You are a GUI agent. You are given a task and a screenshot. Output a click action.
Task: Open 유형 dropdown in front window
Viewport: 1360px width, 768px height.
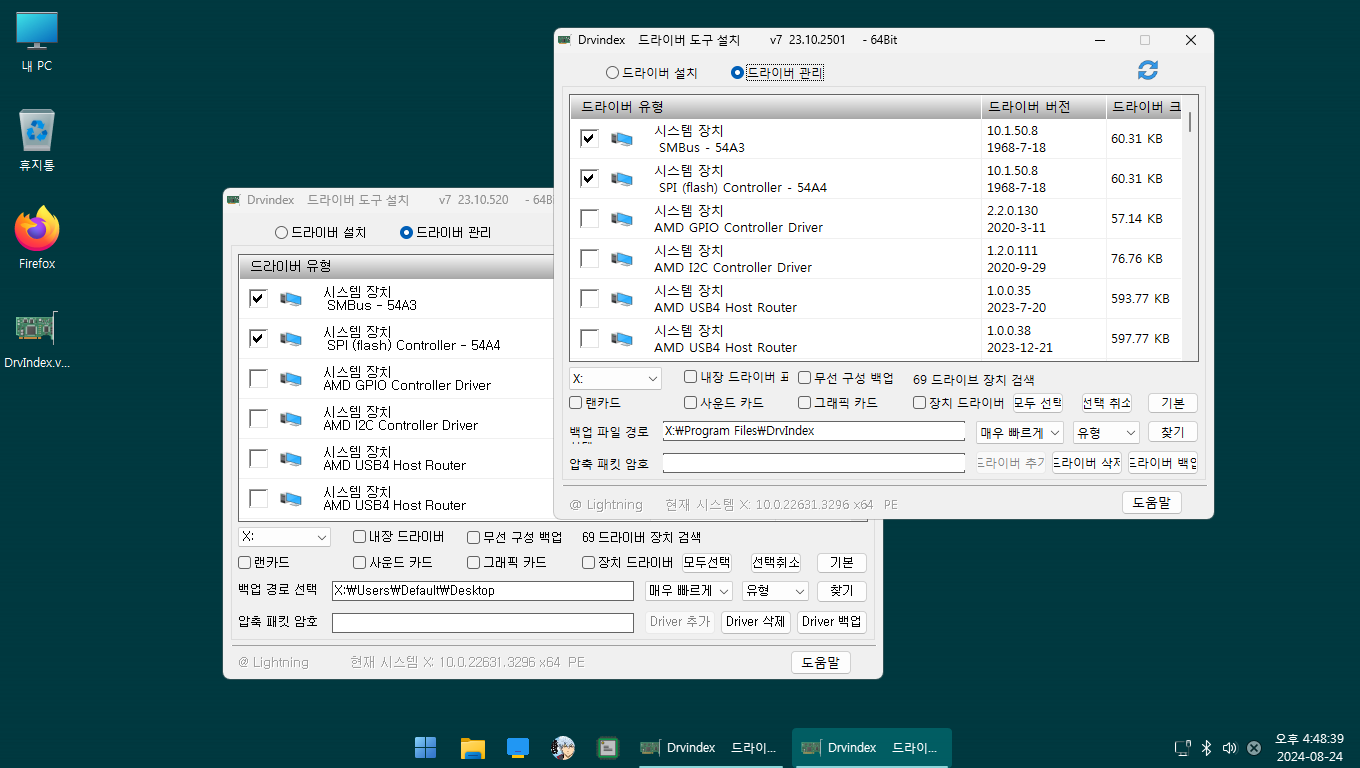click(1106, 433)
